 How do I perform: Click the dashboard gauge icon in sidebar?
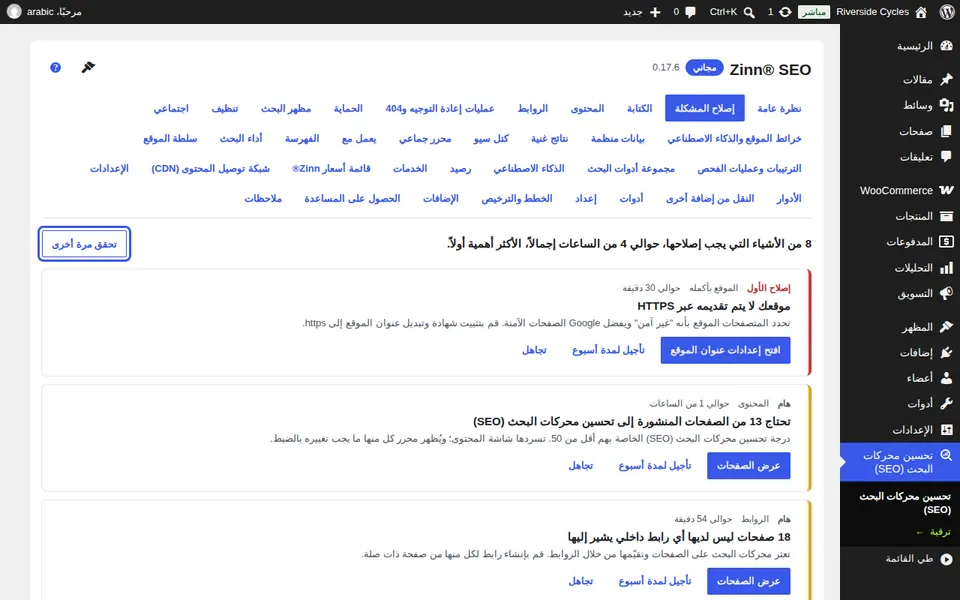pos(947,46)
